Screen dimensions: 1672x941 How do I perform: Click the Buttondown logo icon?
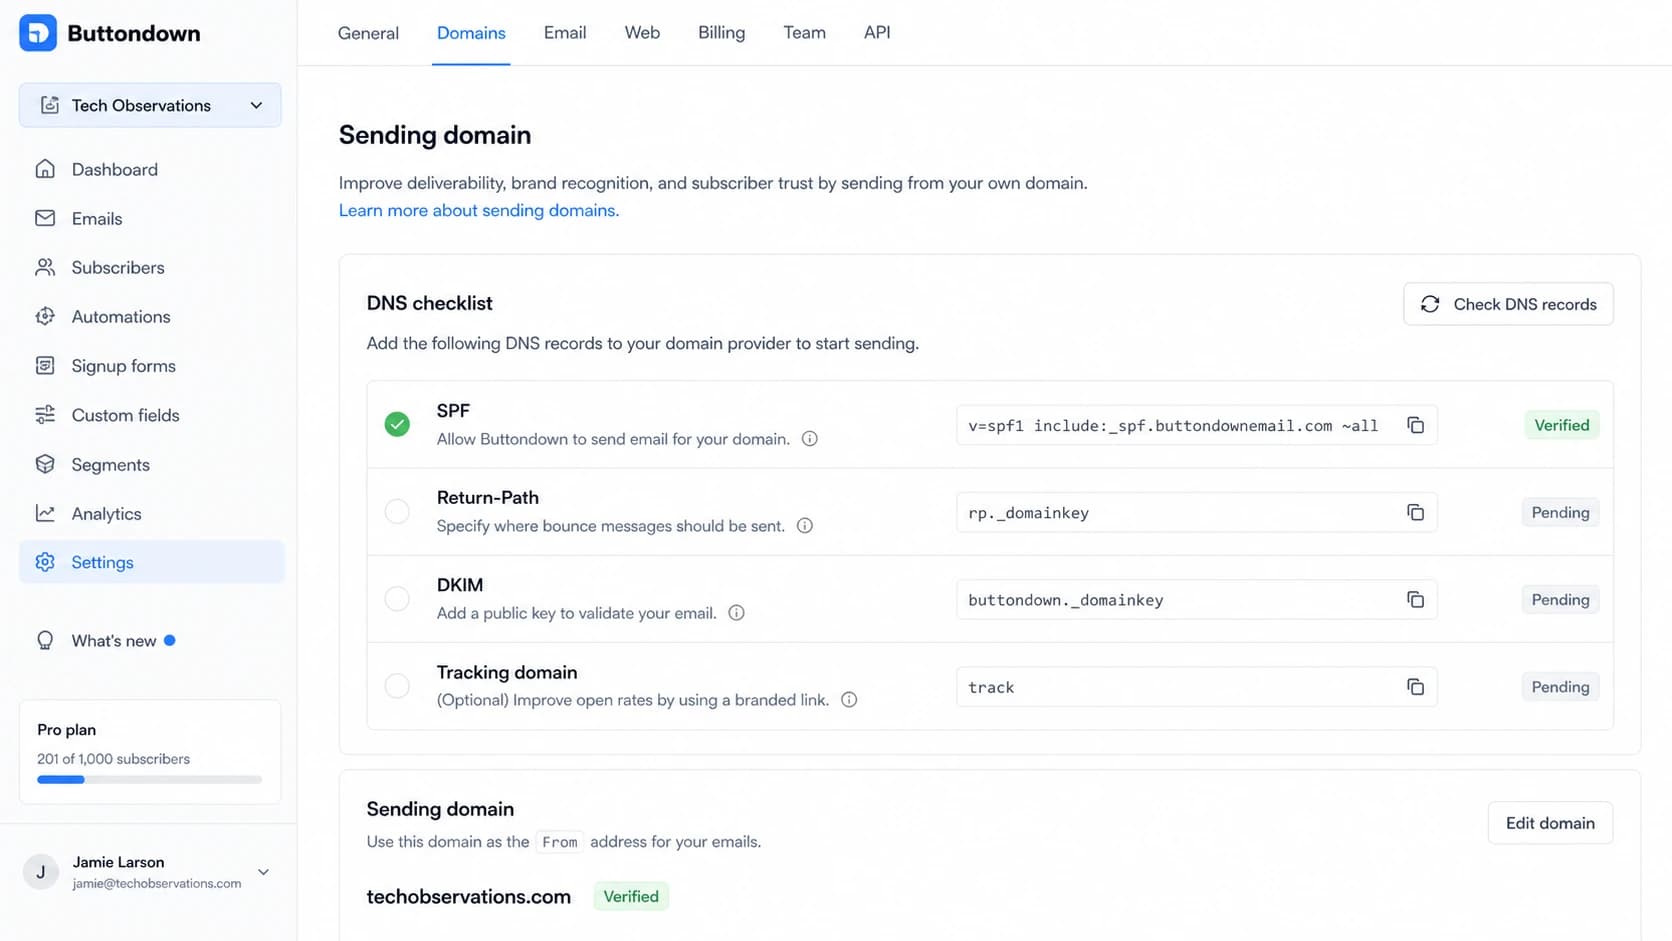(38, 33)
